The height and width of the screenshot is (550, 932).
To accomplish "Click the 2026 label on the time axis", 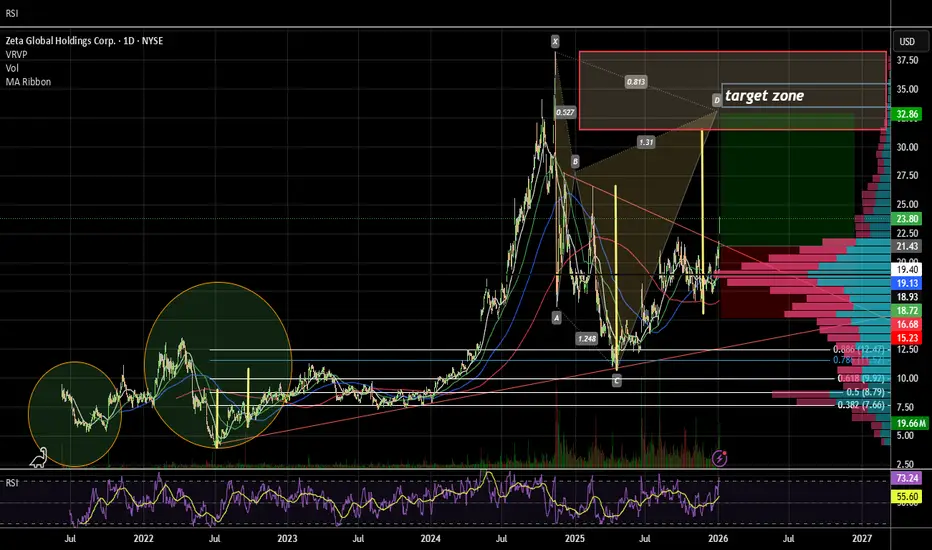I will (718, 539).
